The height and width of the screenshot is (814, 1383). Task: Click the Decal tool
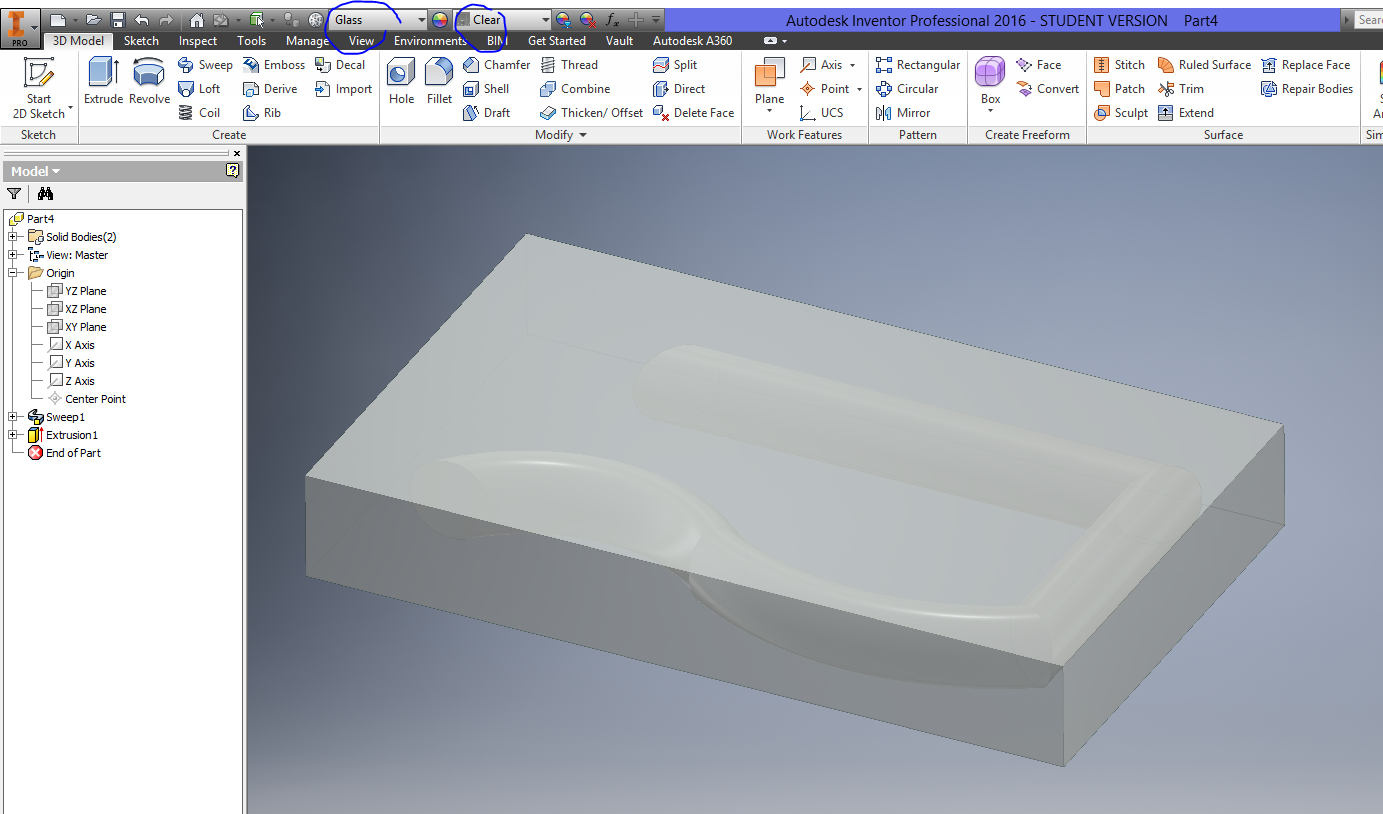point(340,65)
